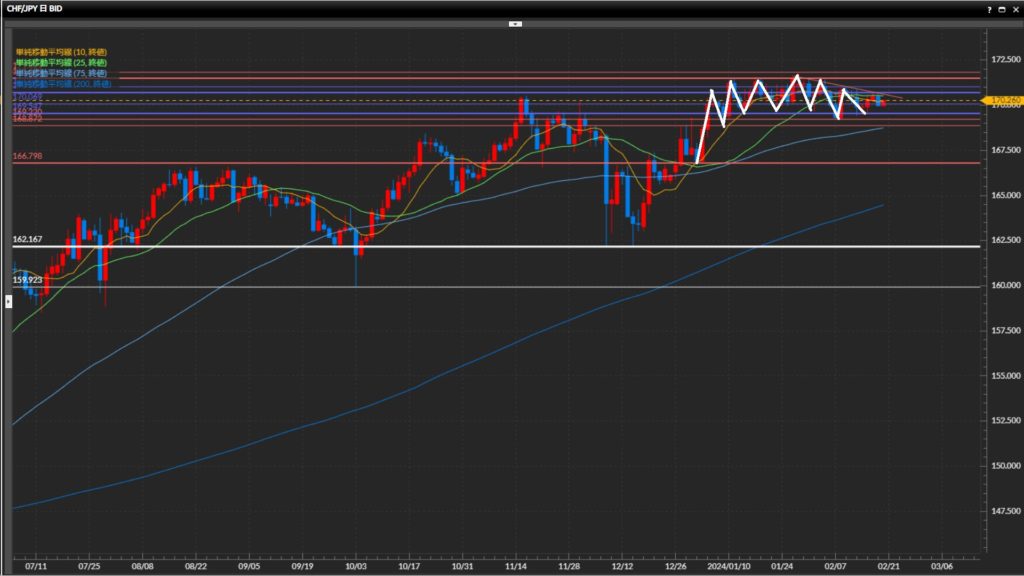
Task: Maximize the CHF/JPY chart window
Action: click(1001, 8)
